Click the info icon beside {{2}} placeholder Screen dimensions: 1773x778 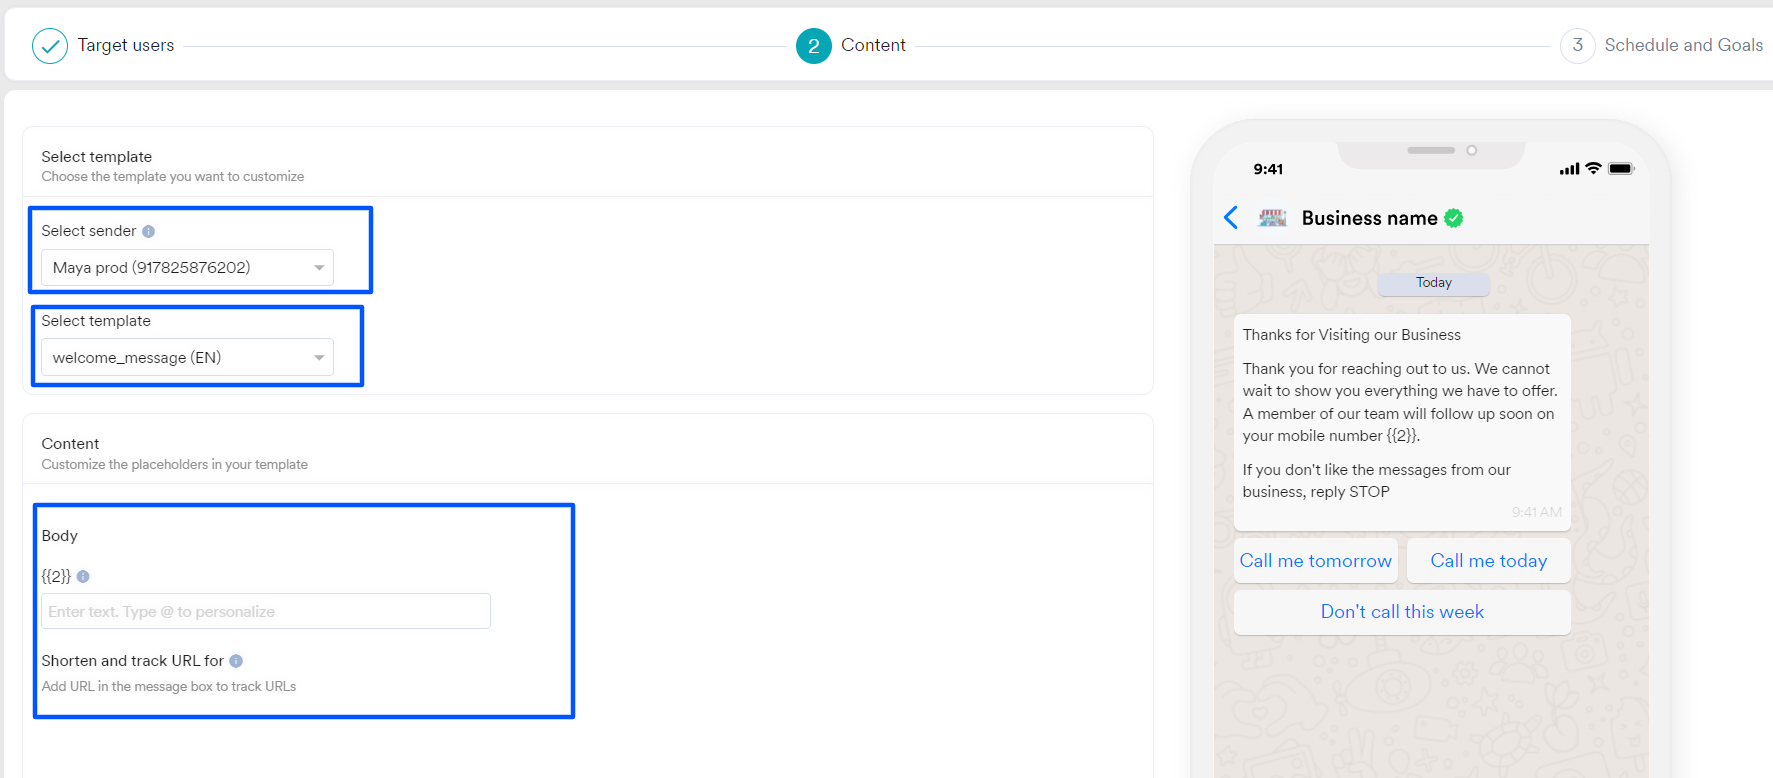(x=83, y=576)
